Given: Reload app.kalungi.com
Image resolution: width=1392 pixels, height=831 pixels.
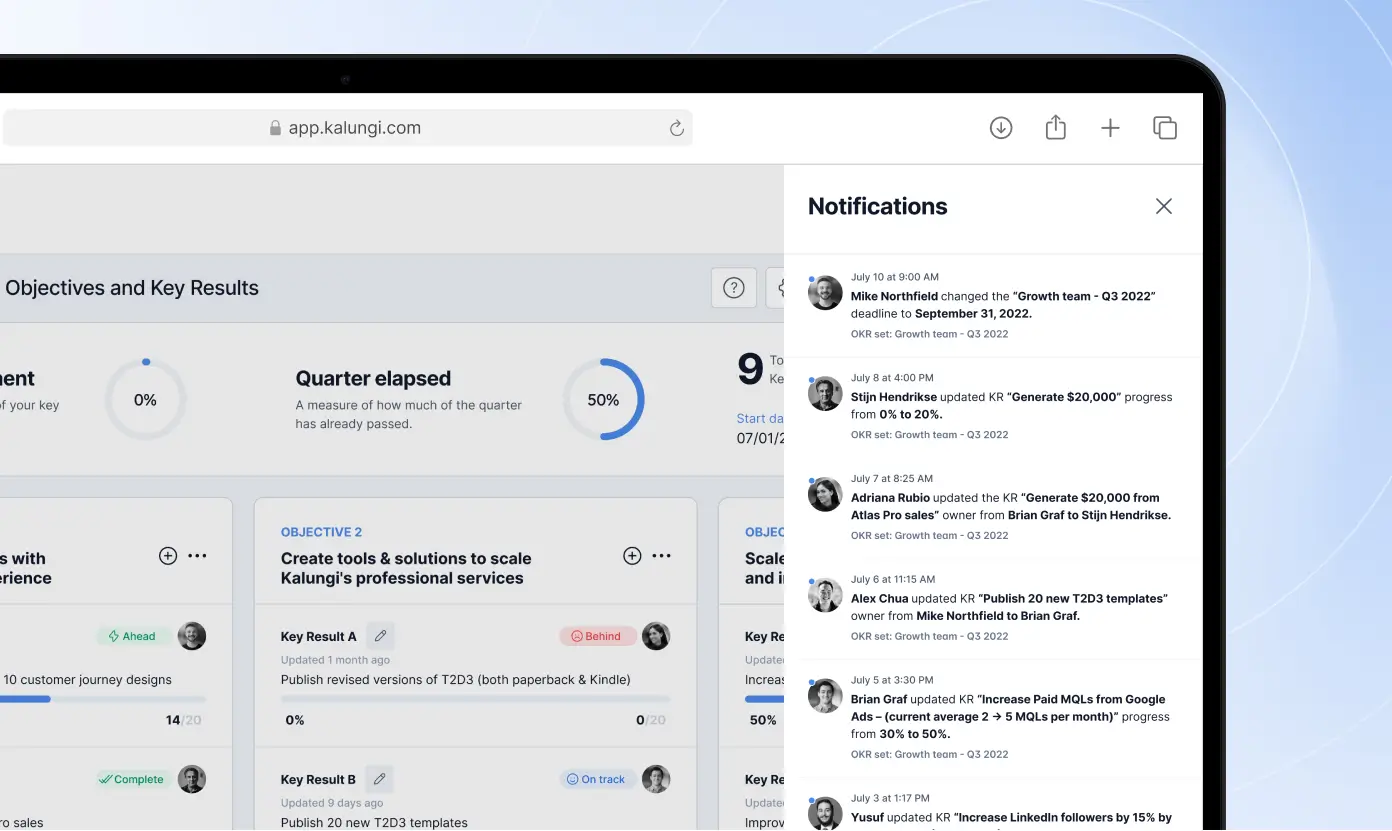Looking at the screenshot, I should click(676, 128).
